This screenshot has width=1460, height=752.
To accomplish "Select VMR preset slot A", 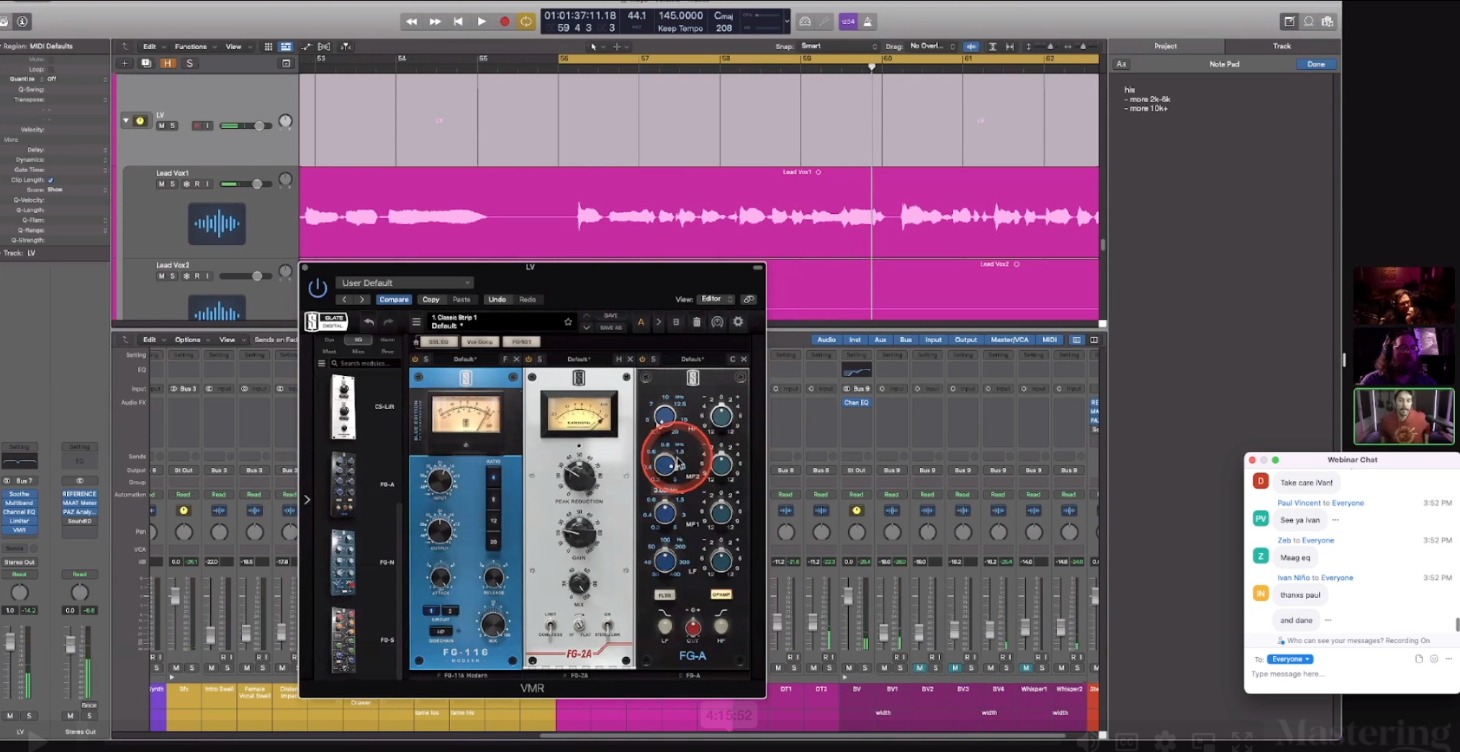I will (641, 322).
